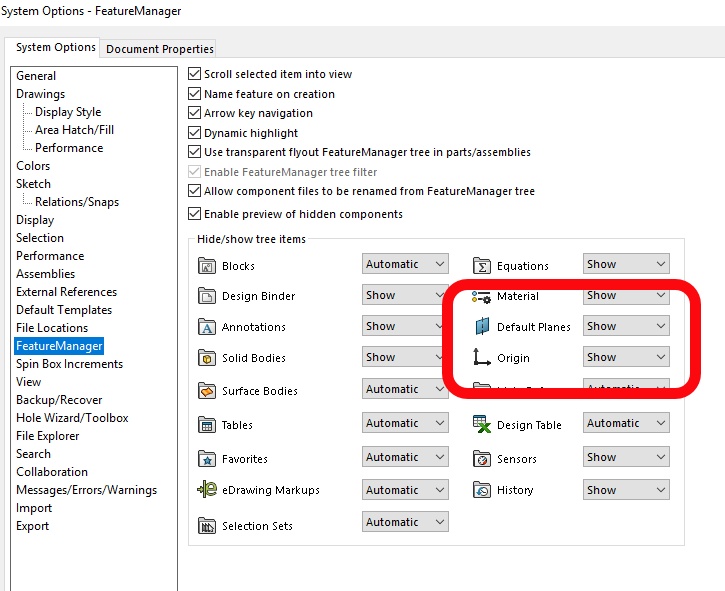Select Sketch in the options list
The height and width of the screenshot is (591, 725).
point(33,184)
